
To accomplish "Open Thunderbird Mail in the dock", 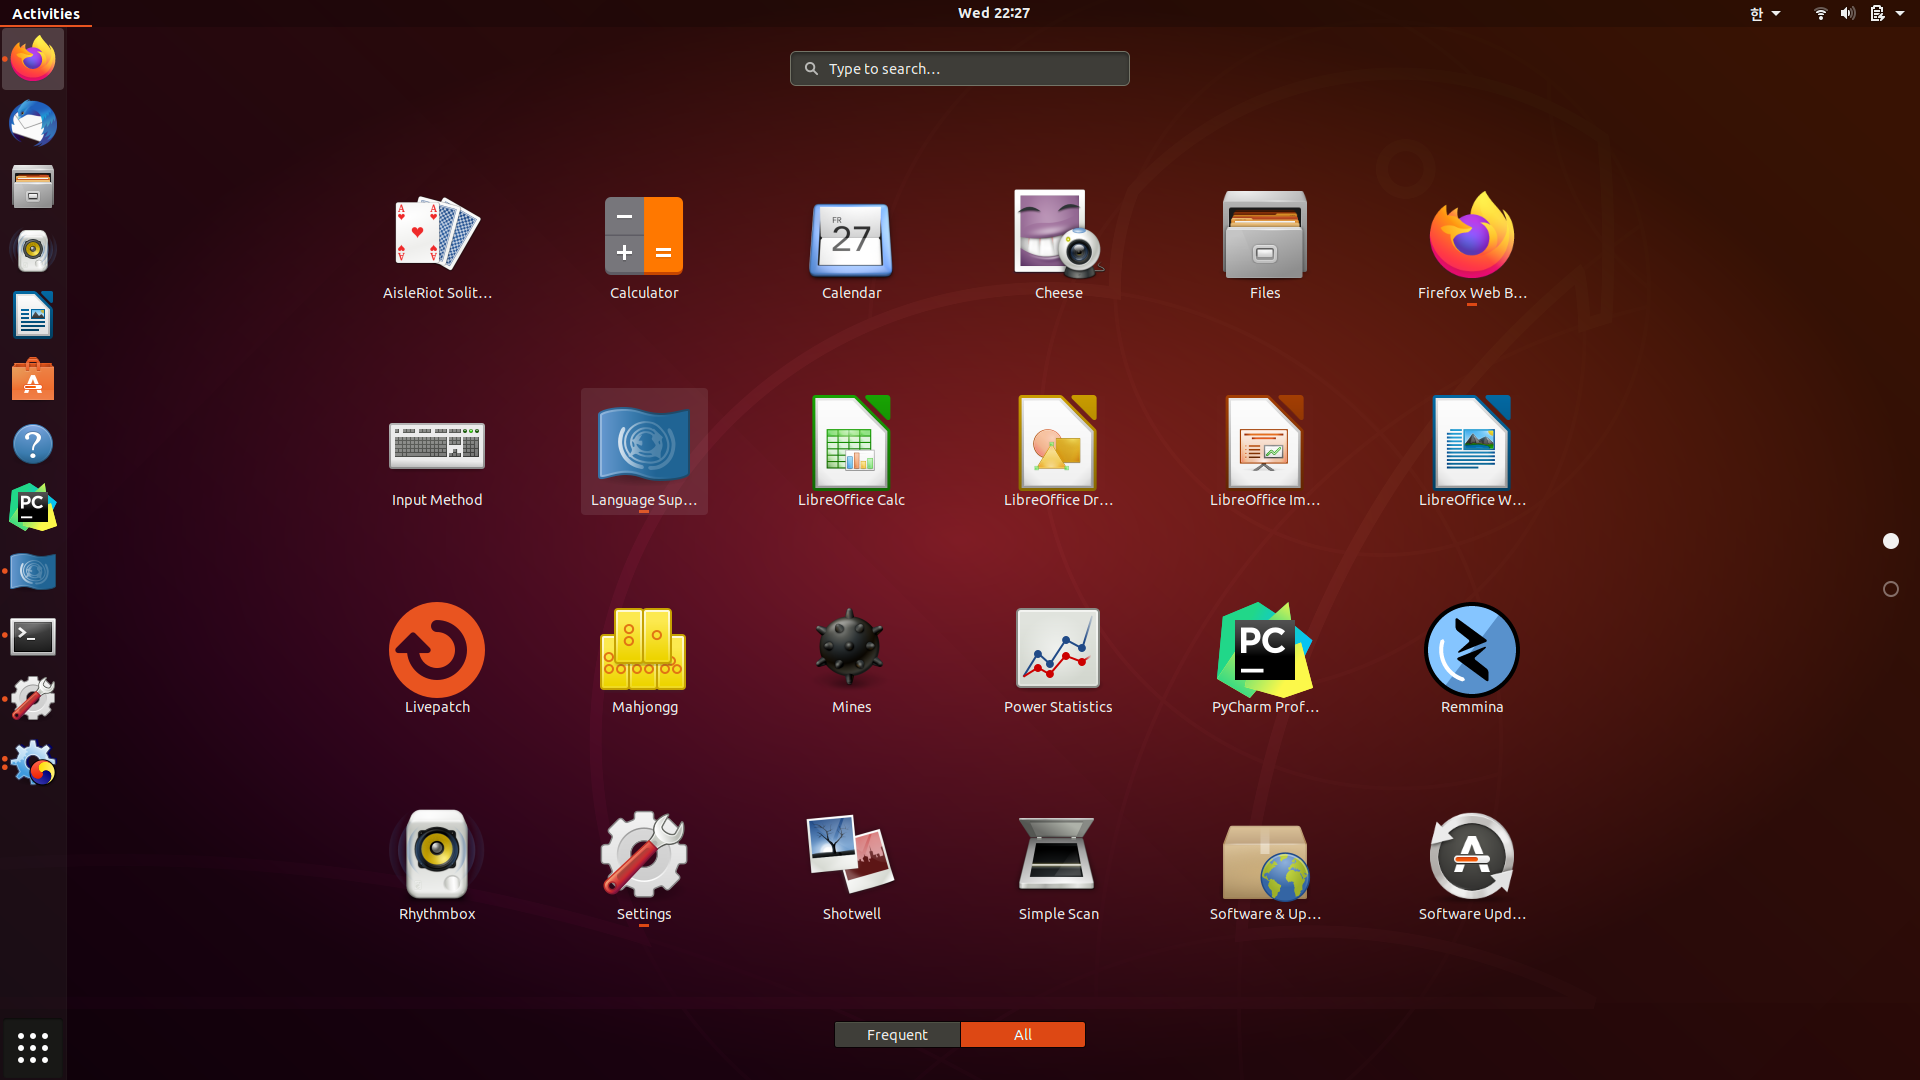I will [x=33, y=124].
